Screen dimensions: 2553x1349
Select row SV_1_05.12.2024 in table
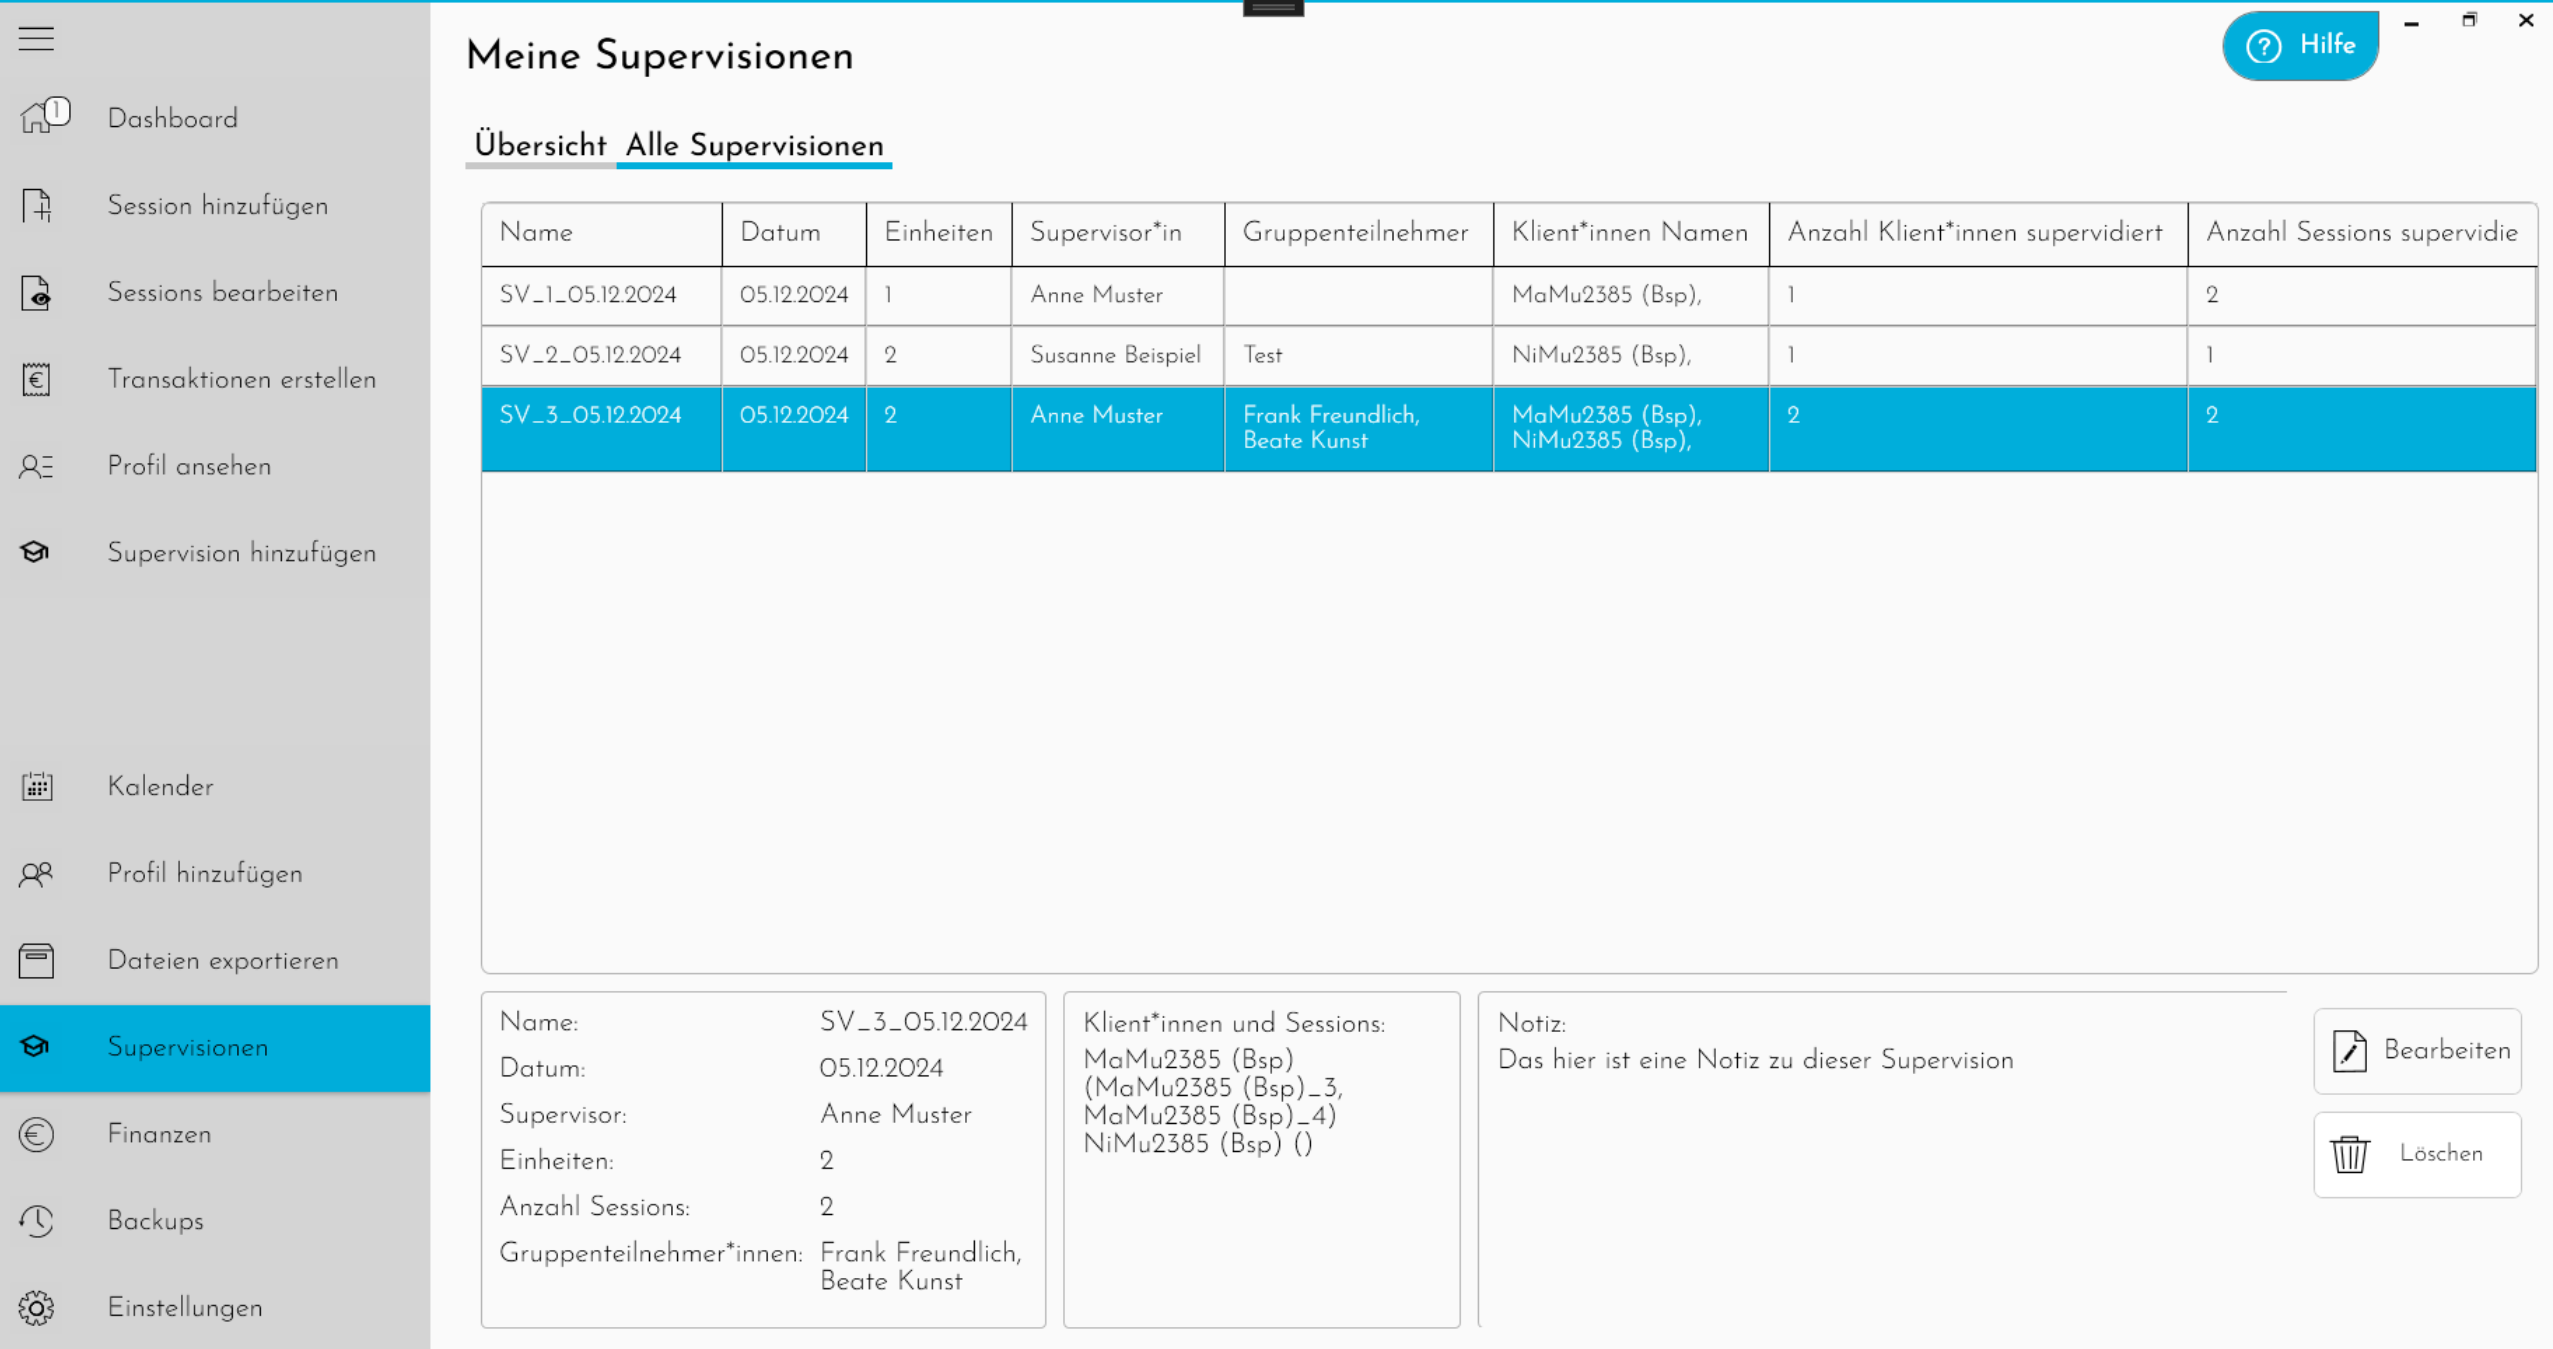pos(588,295)
